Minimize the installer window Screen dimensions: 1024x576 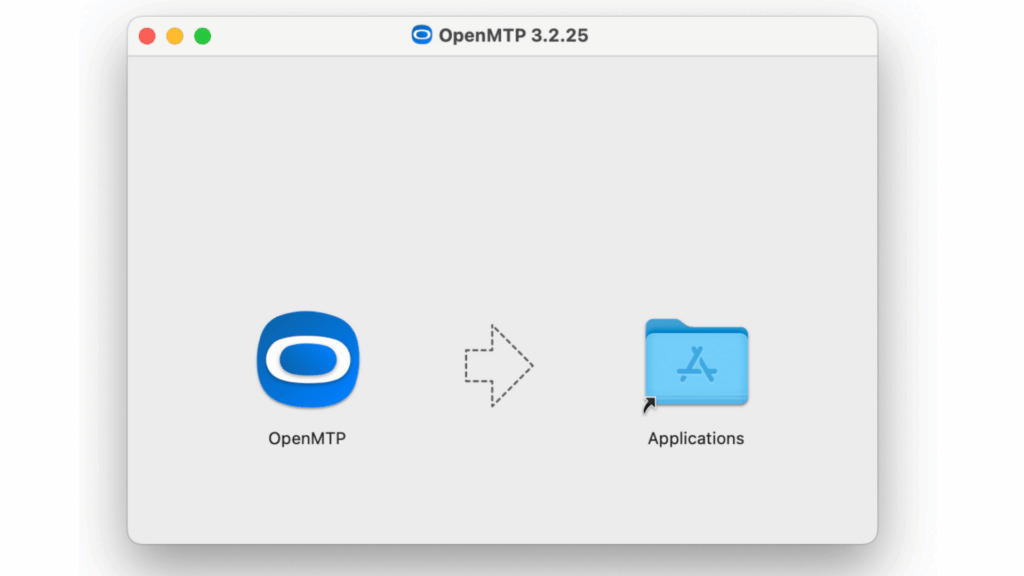(173, 34)
